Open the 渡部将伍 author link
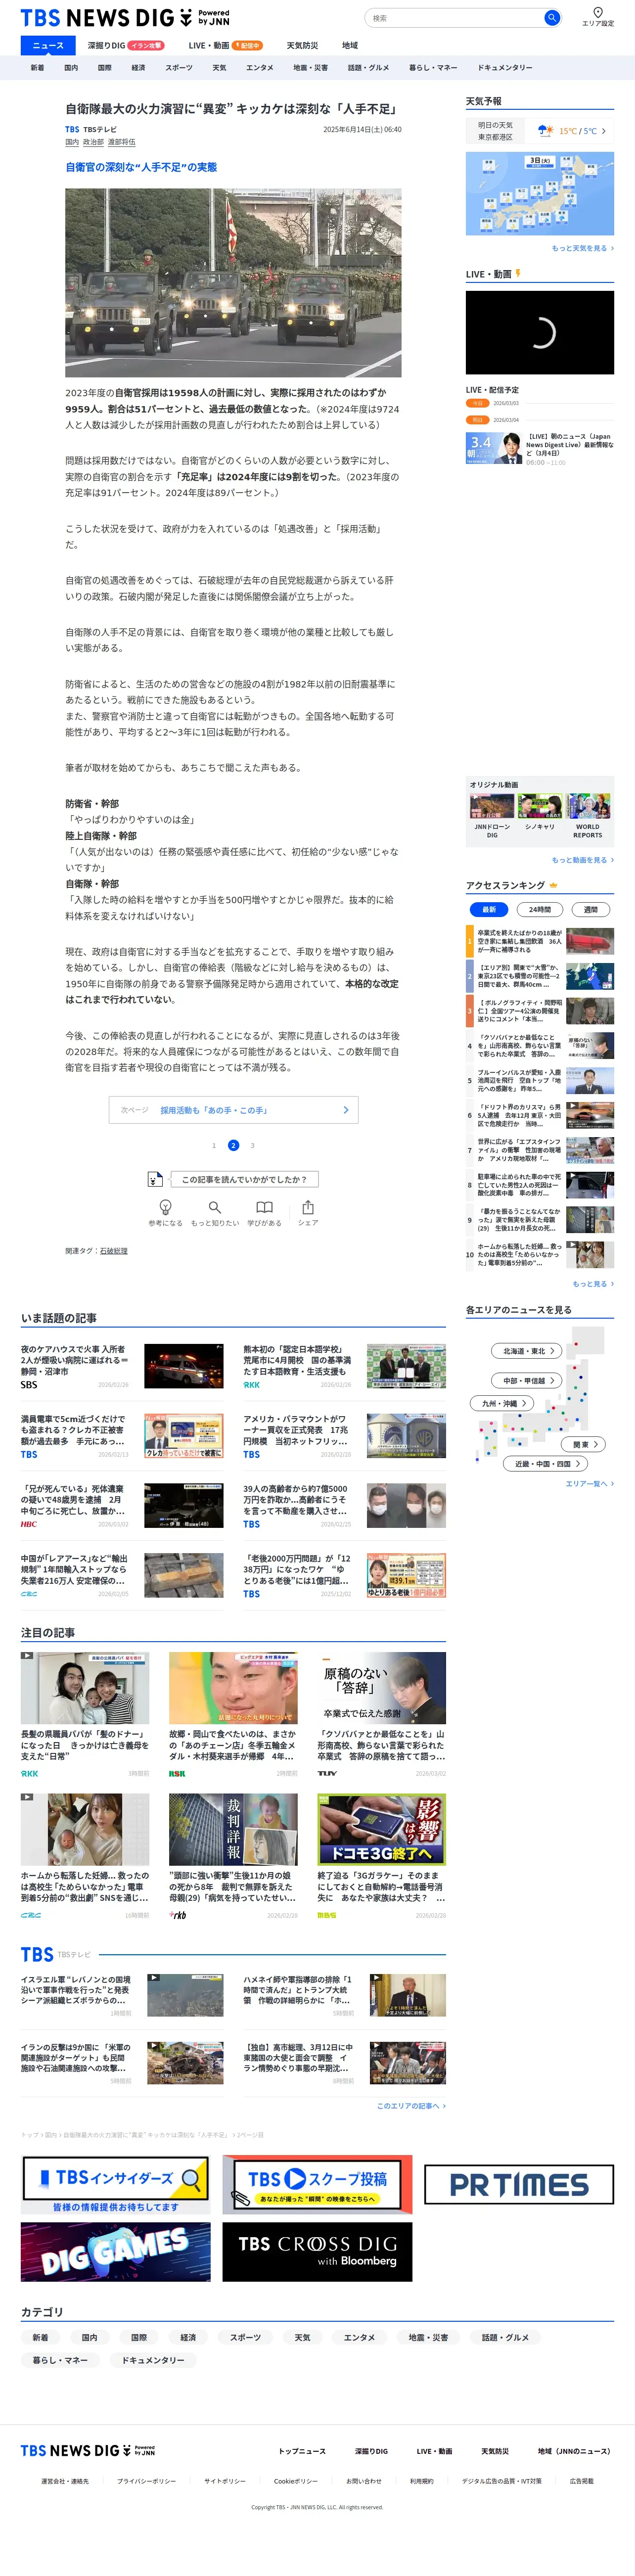Image resolution: width=635 pixels, height=2576 pixels. [x=122, y=142]
